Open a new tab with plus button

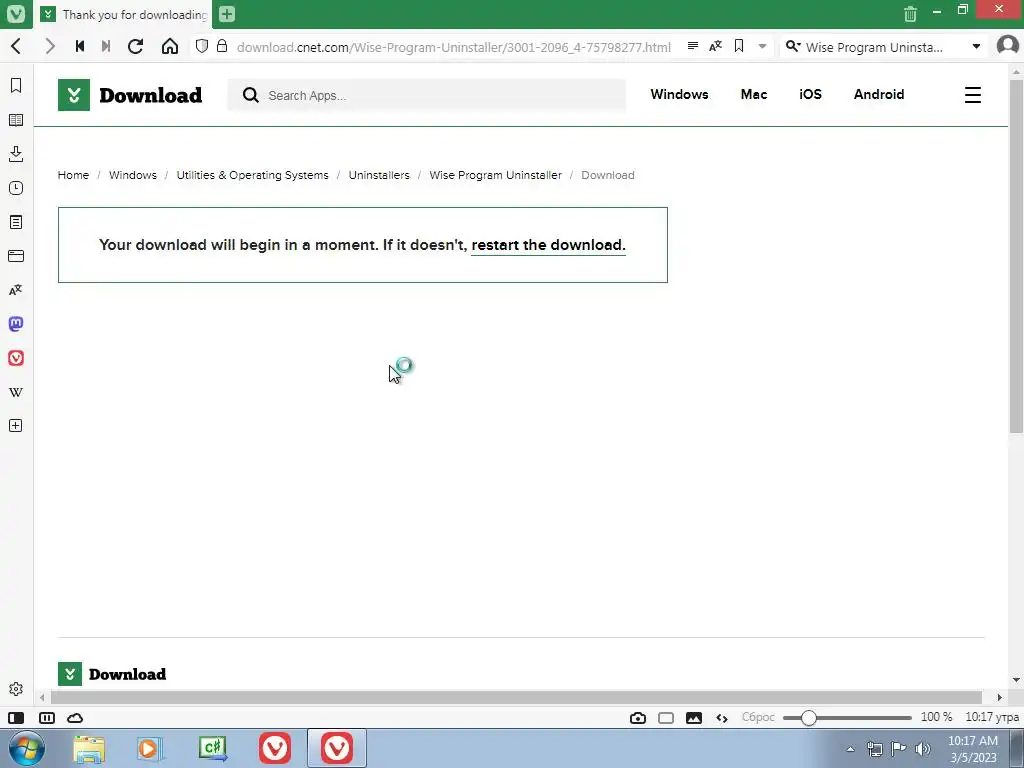(x=227, y=14)
